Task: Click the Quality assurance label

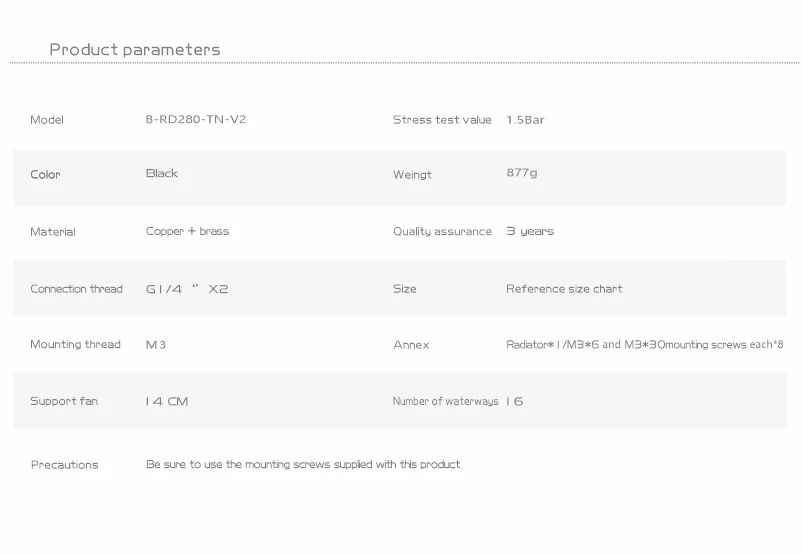Action: pos(442,232)
